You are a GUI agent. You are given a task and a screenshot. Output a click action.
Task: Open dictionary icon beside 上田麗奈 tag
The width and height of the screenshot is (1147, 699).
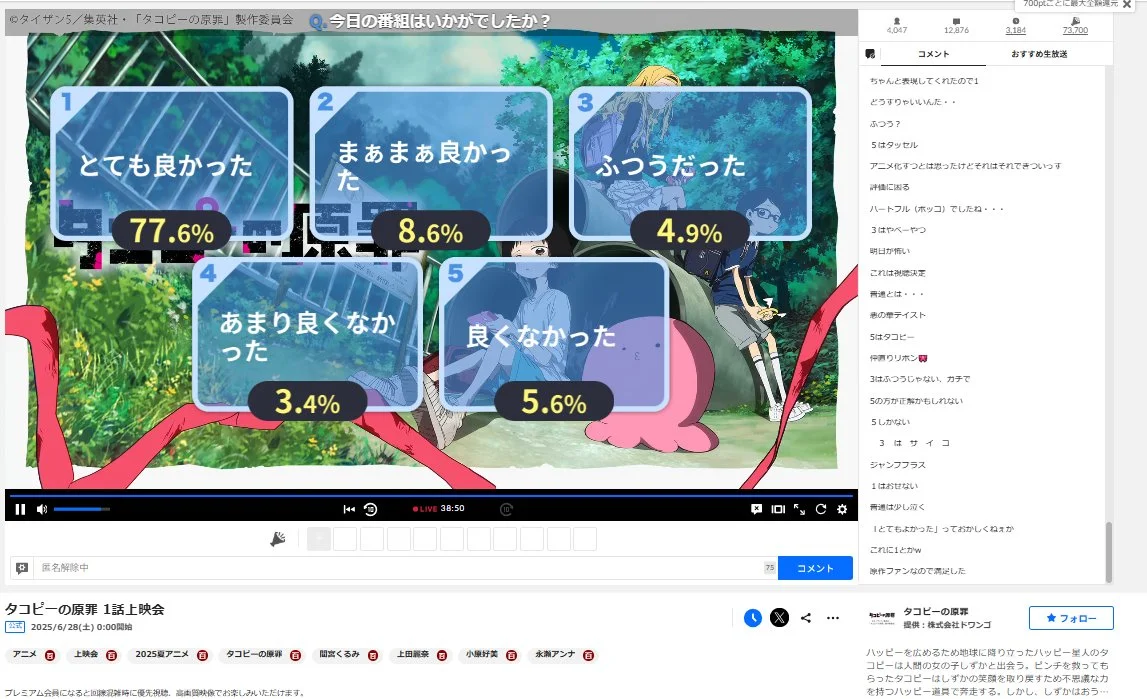tap(443, 655)
